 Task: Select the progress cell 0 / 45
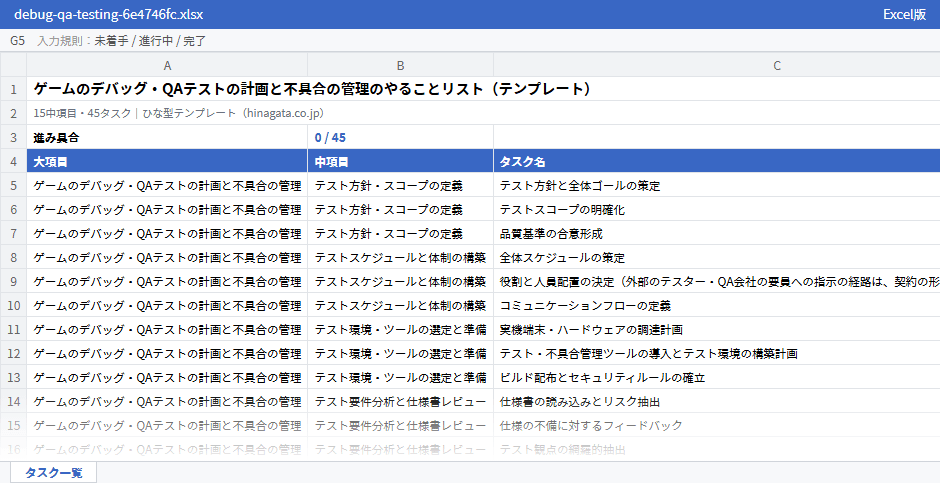400,137
